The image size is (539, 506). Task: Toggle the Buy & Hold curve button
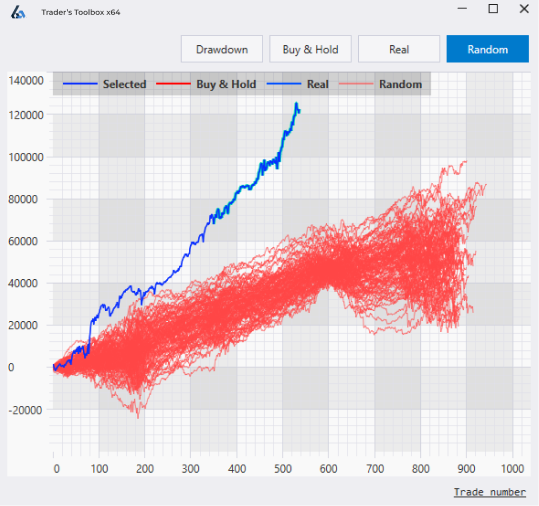coord(310,49)
